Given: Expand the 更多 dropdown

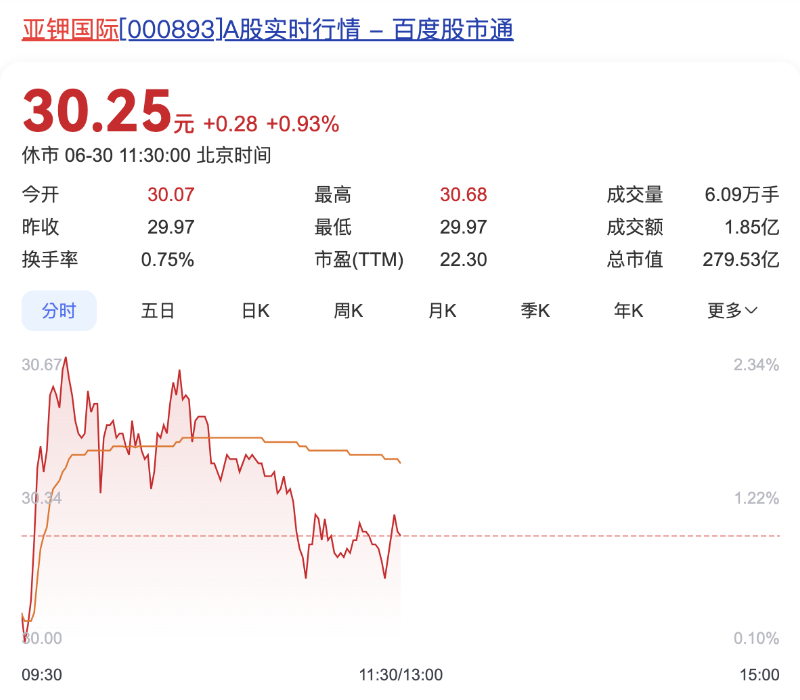Looking at the screenshot, I should [x=732, y=310].
